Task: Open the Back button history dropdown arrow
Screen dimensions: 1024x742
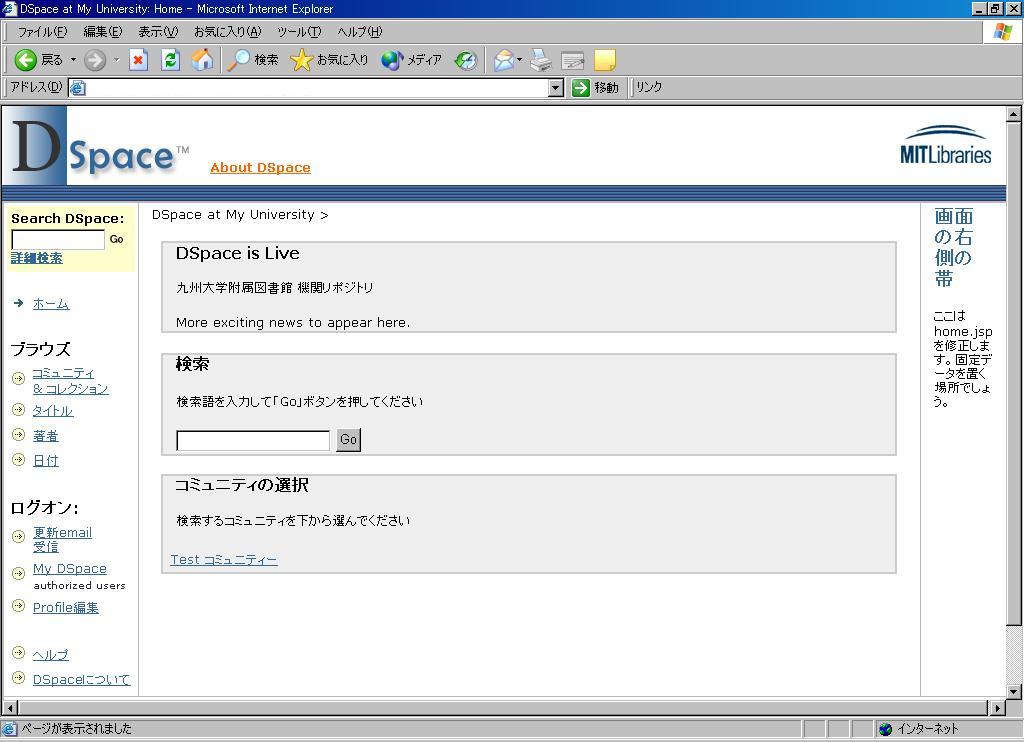Action: pos(73,60)
